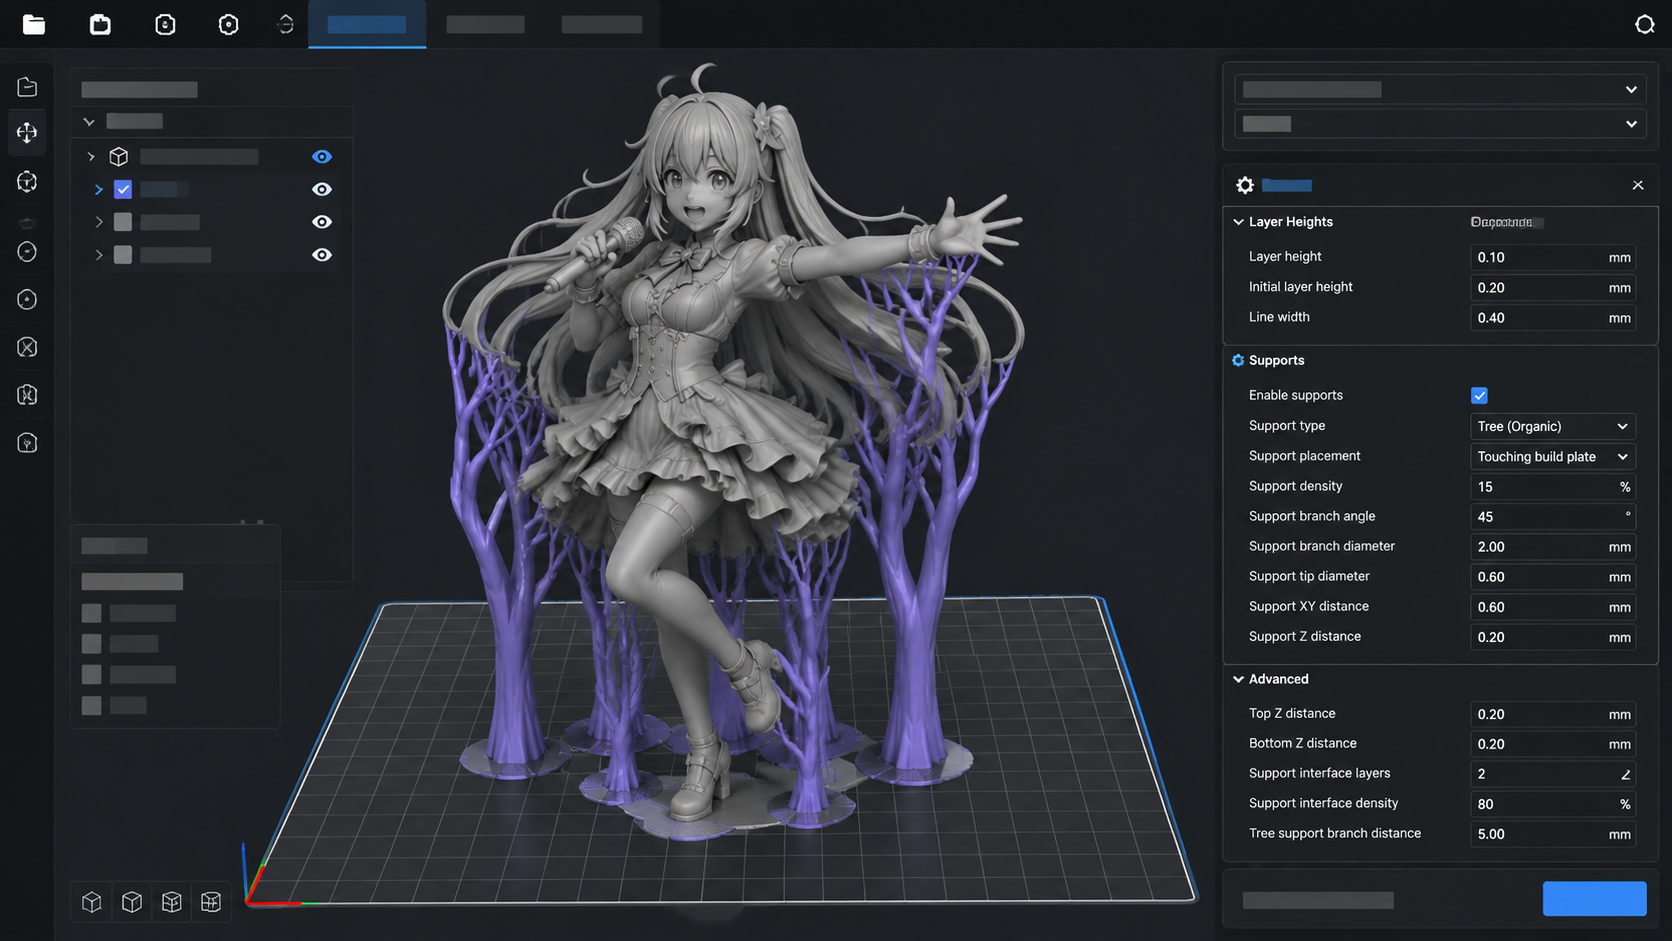Select the four-arrow Move tool in sidebar
The image size is (1672, 941).
coord(27,132)
